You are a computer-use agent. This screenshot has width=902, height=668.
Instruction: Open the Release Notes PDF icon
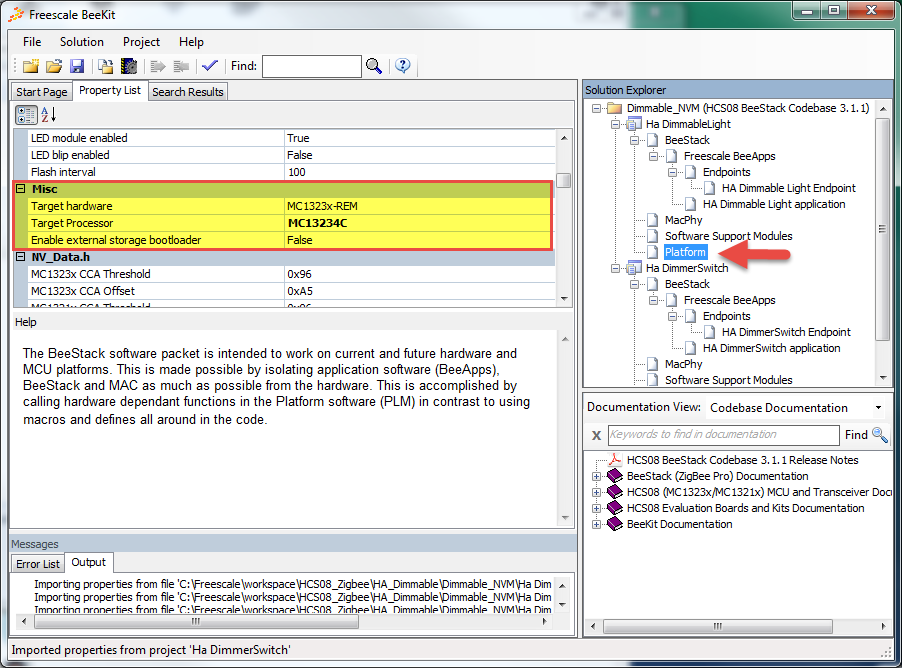tap(615, 459)
